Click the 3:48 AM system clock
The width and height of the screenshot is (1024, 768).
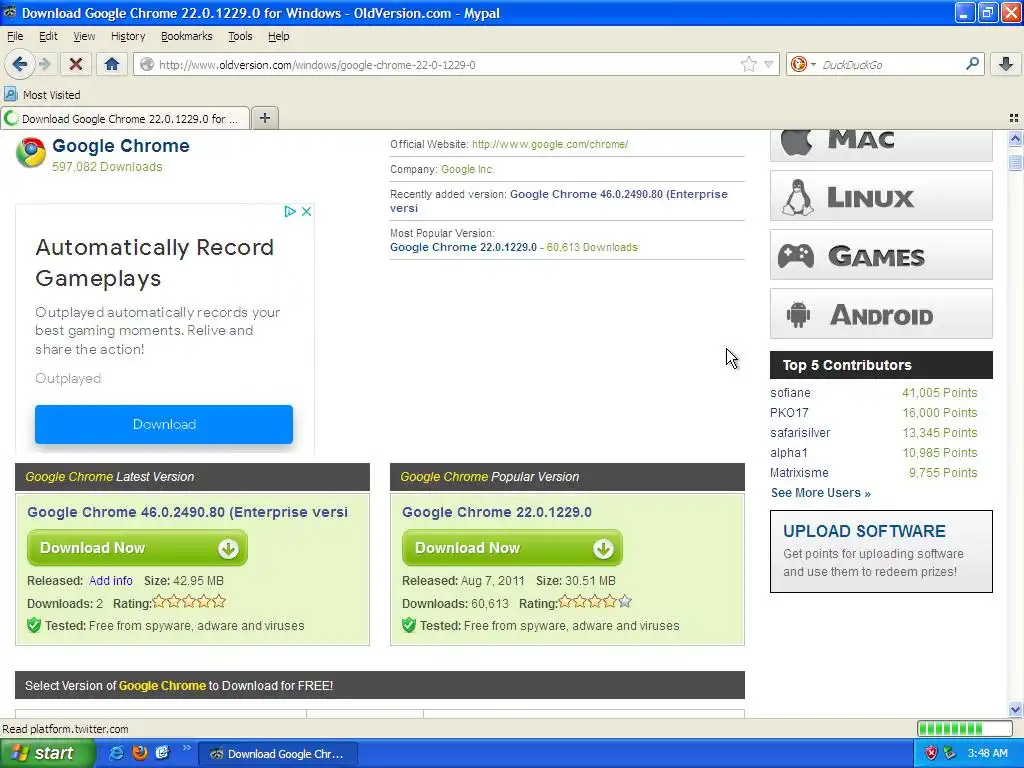click(x=987, y=754)
